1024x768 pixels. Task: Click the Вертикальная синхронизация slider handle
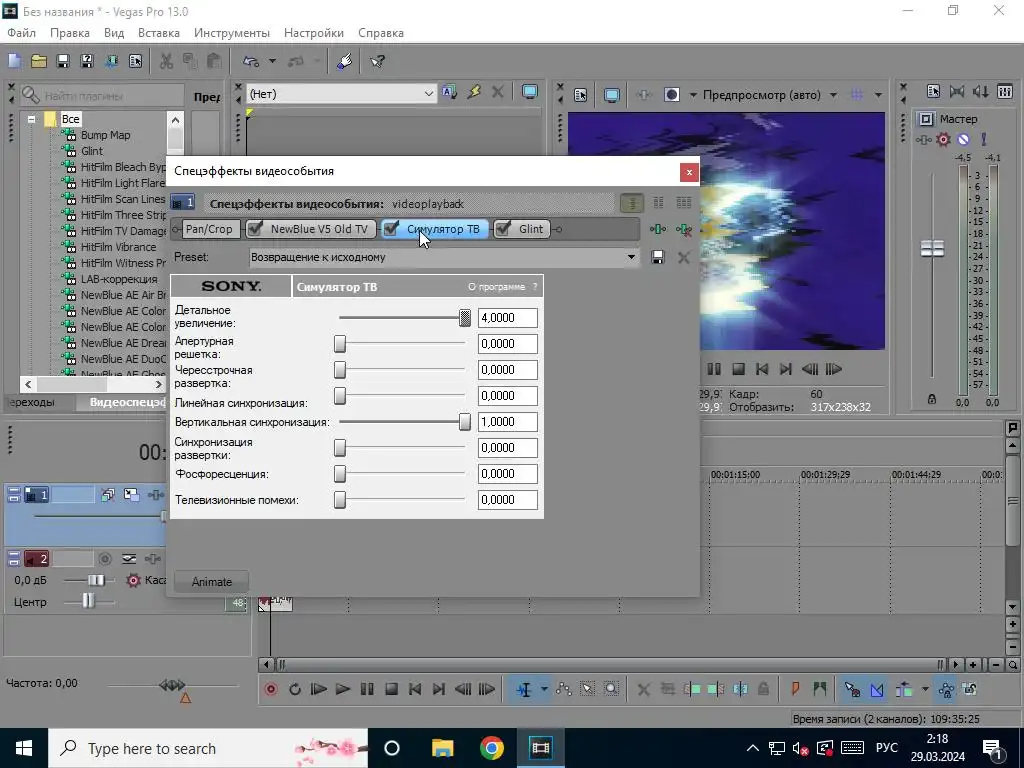[464, 423]
